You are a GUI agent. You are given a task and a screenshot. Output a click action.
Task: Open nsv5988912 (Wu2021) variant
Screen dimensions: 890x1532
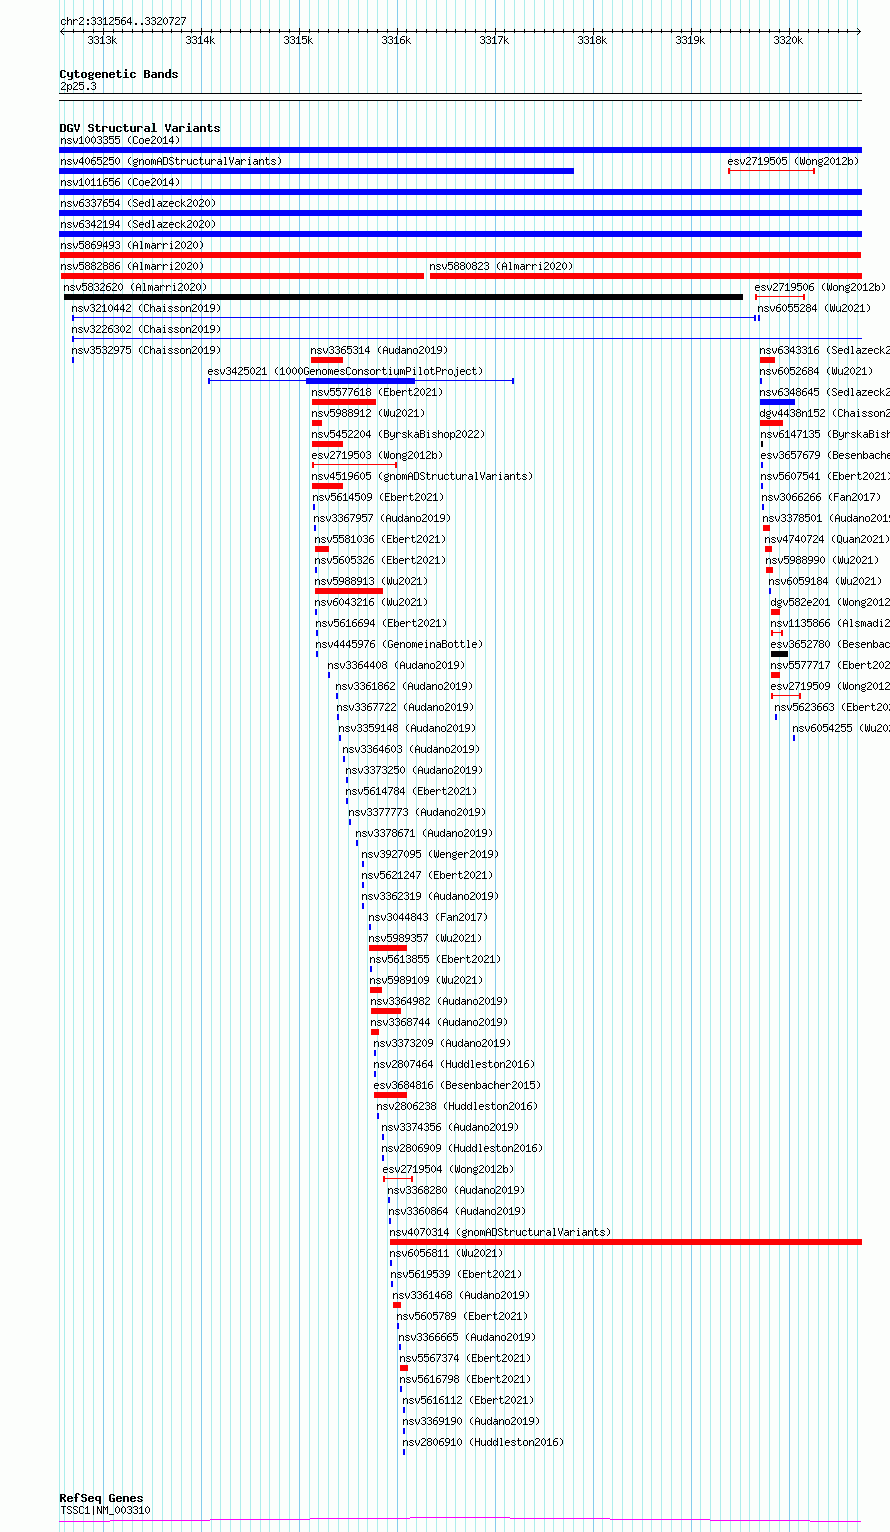tap(368, 413)
